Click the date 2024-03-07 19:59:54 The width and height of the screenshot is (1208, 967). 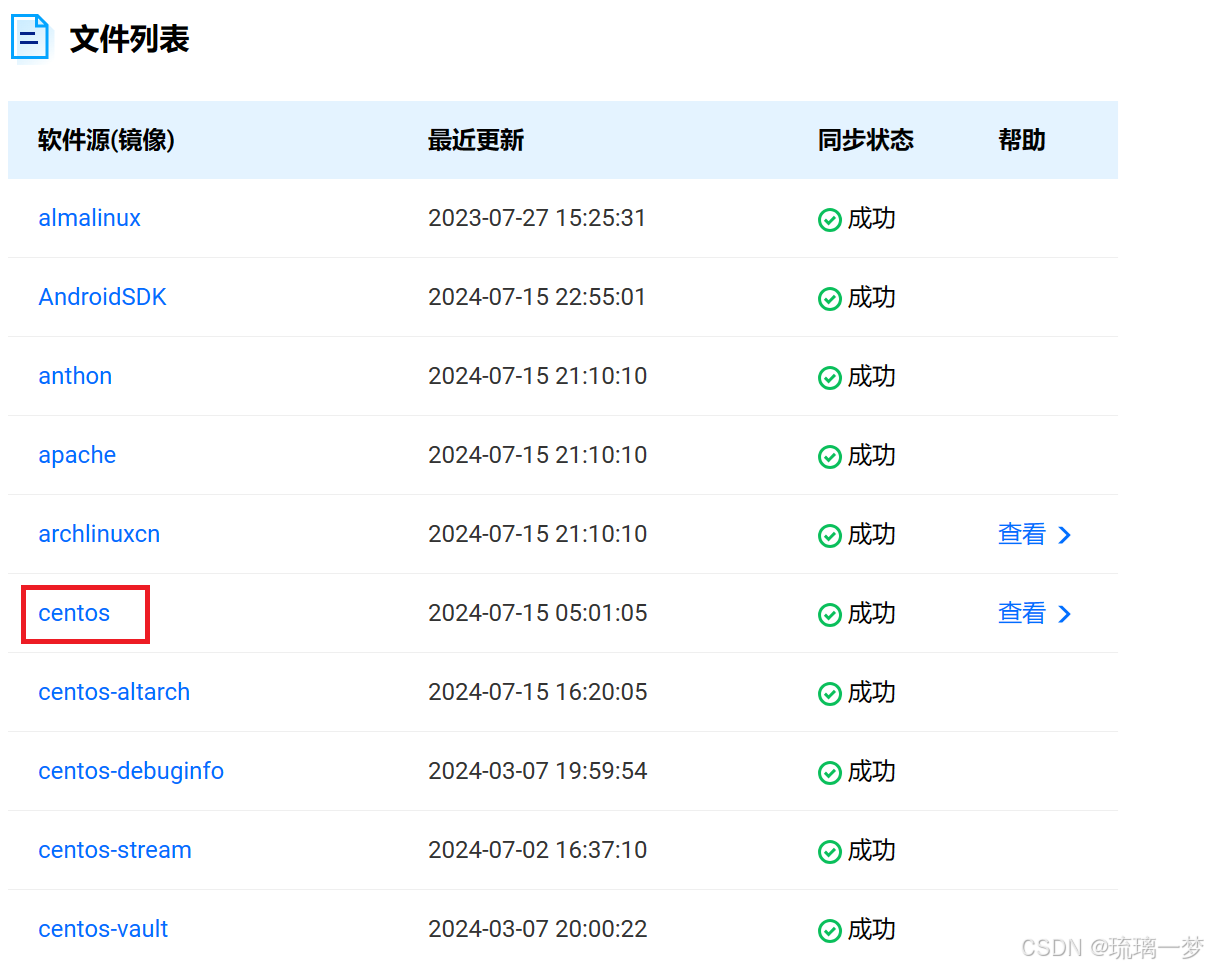pyautogui.click(x=537, y=771)
